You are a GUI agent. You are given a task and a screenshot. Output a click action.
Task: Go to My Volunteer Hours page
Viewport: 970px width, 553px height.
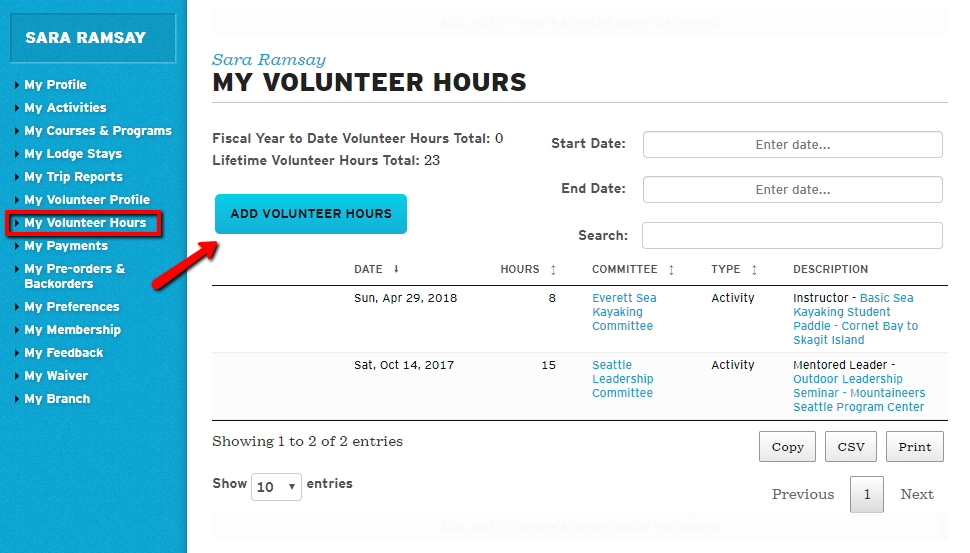coord(85,223)
